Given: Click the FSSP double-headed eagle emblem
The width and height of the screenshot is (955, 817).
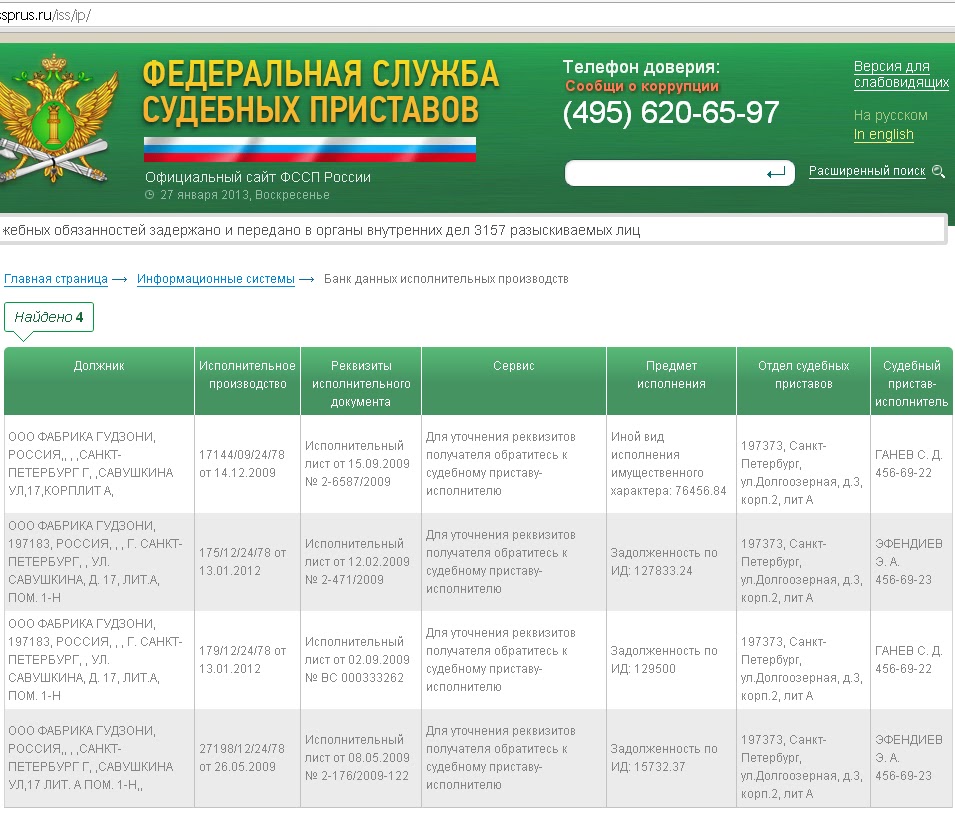Looking at the screenshot, I should pos(58,118).
